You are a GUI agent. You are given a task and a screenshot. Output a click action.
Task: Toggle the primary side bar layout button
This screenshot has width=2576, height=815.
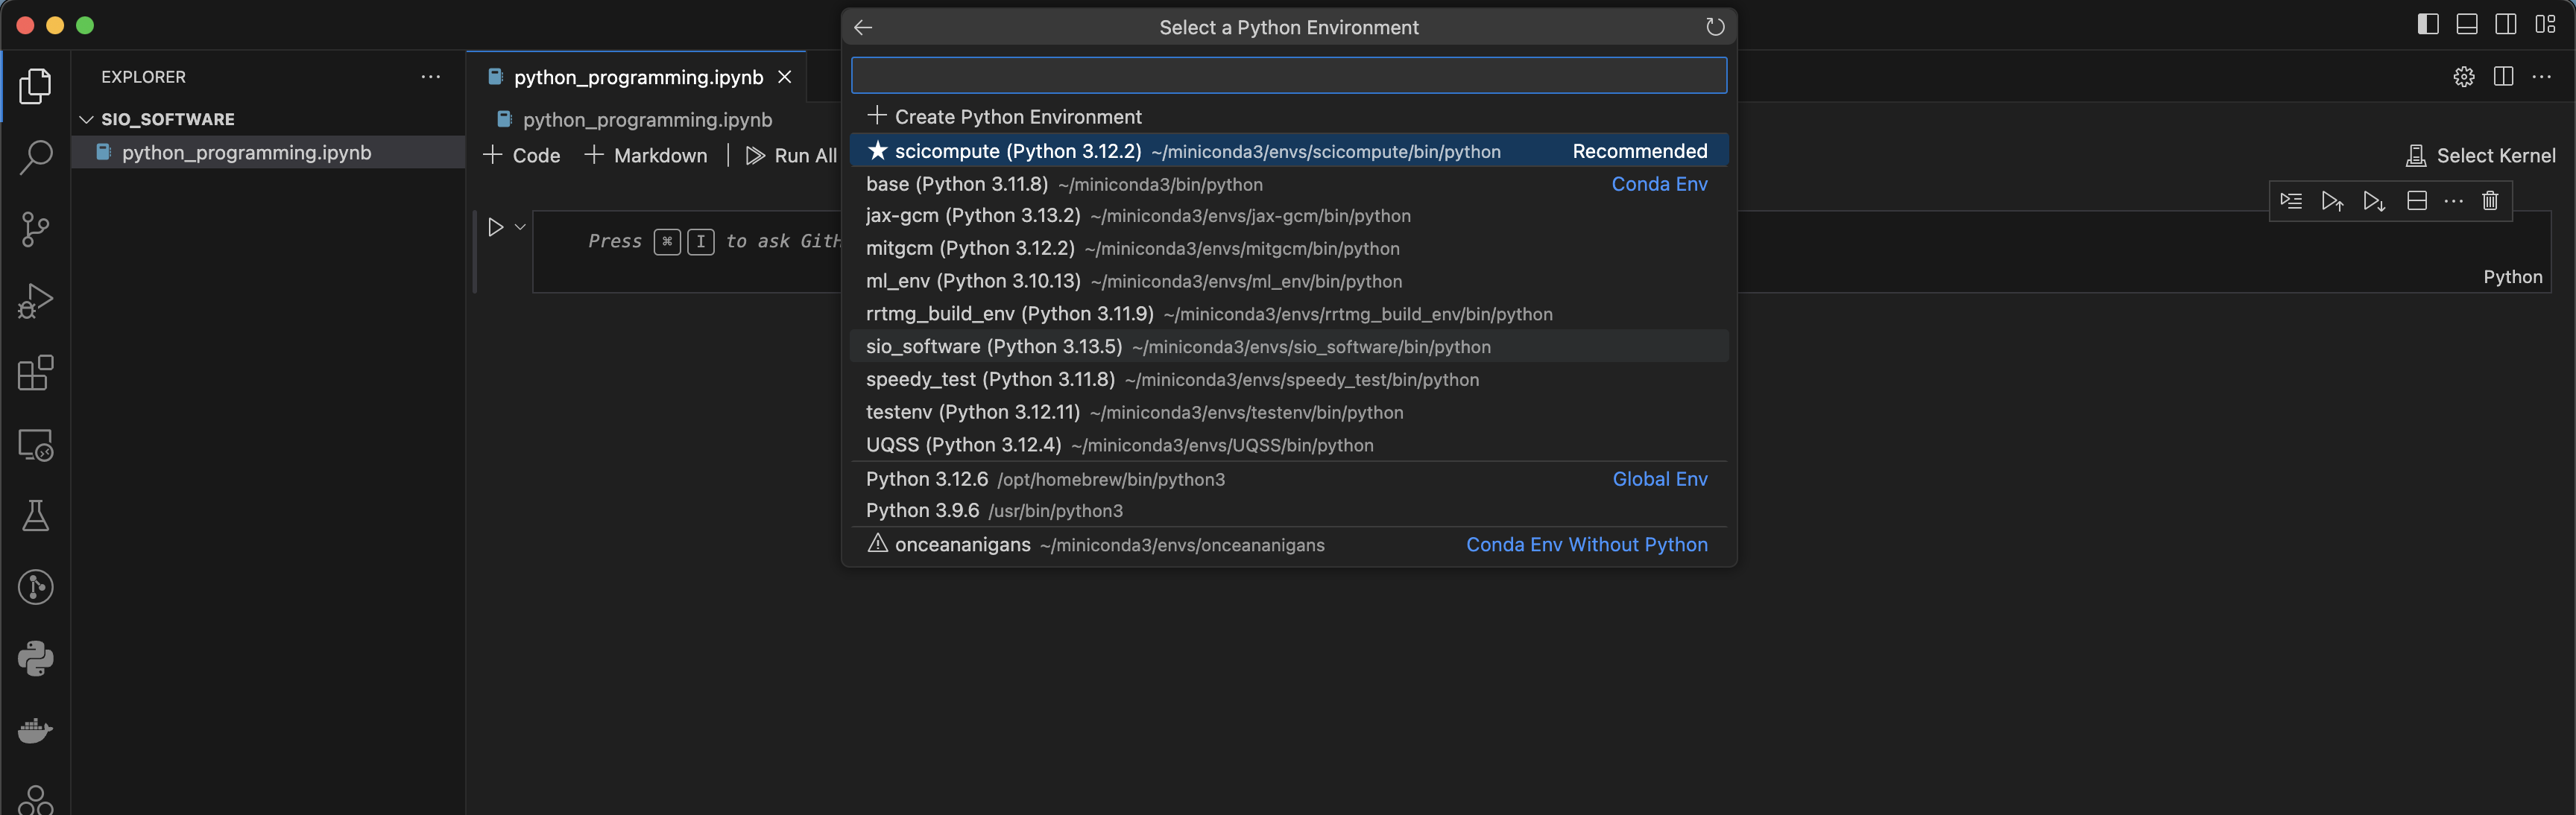(x=2428, y=25)
